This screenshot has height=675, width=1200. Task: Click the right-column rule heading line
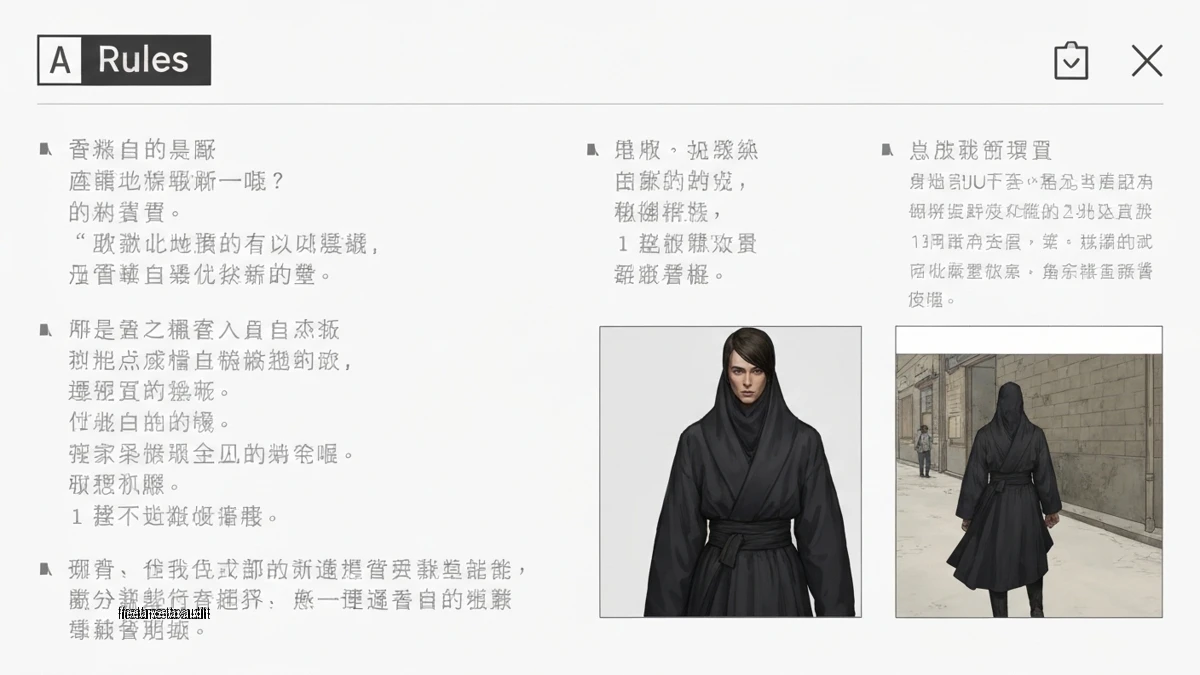(980, 151)
